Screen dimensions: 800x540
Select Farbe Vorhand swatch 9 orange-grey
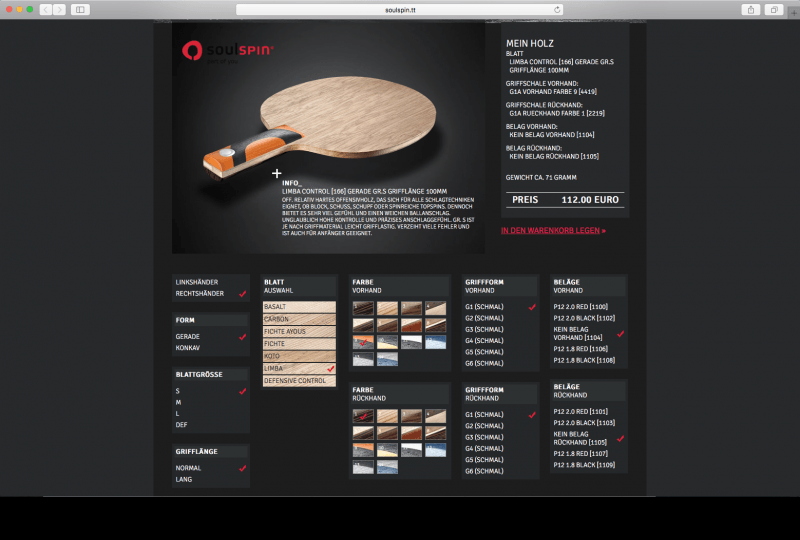tap(363, 341)
